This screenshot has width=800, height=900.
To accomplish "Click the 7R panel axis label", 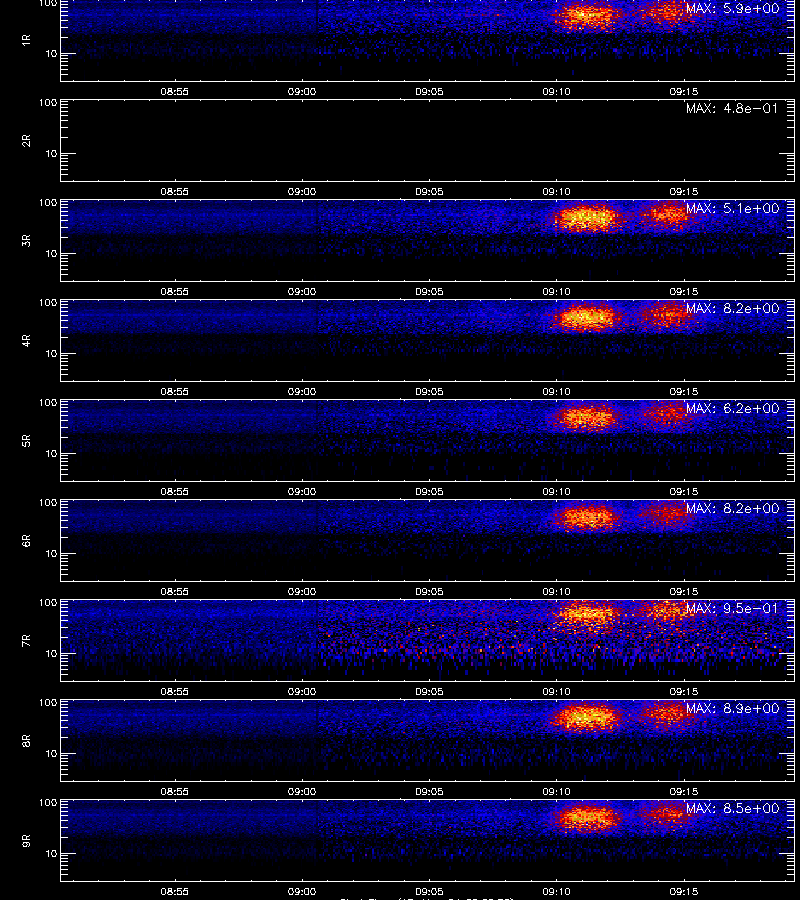I will [x=26, y=641].
